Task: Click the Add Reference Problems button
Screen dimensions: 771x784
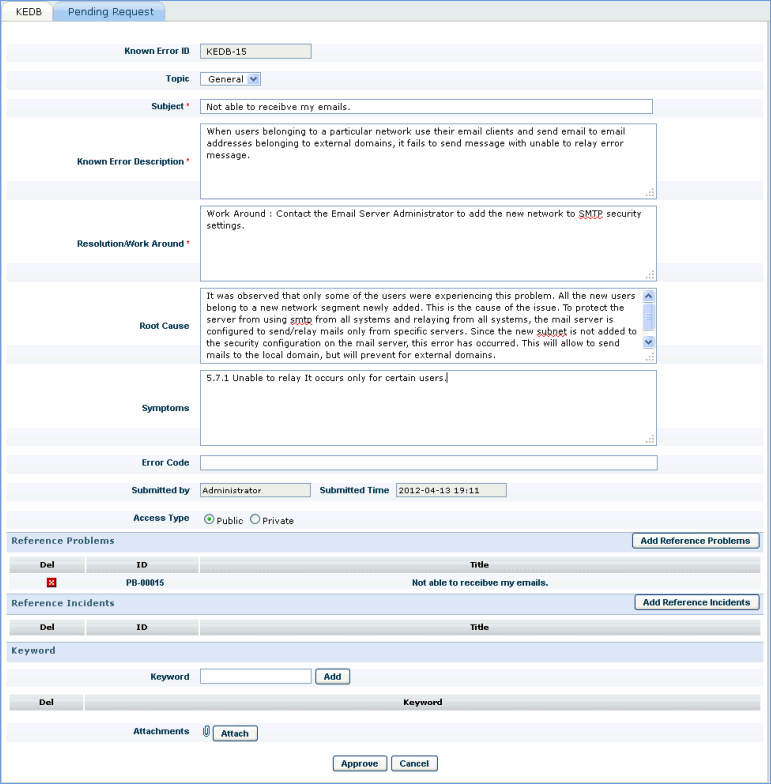Action: [x=696, y=540]
